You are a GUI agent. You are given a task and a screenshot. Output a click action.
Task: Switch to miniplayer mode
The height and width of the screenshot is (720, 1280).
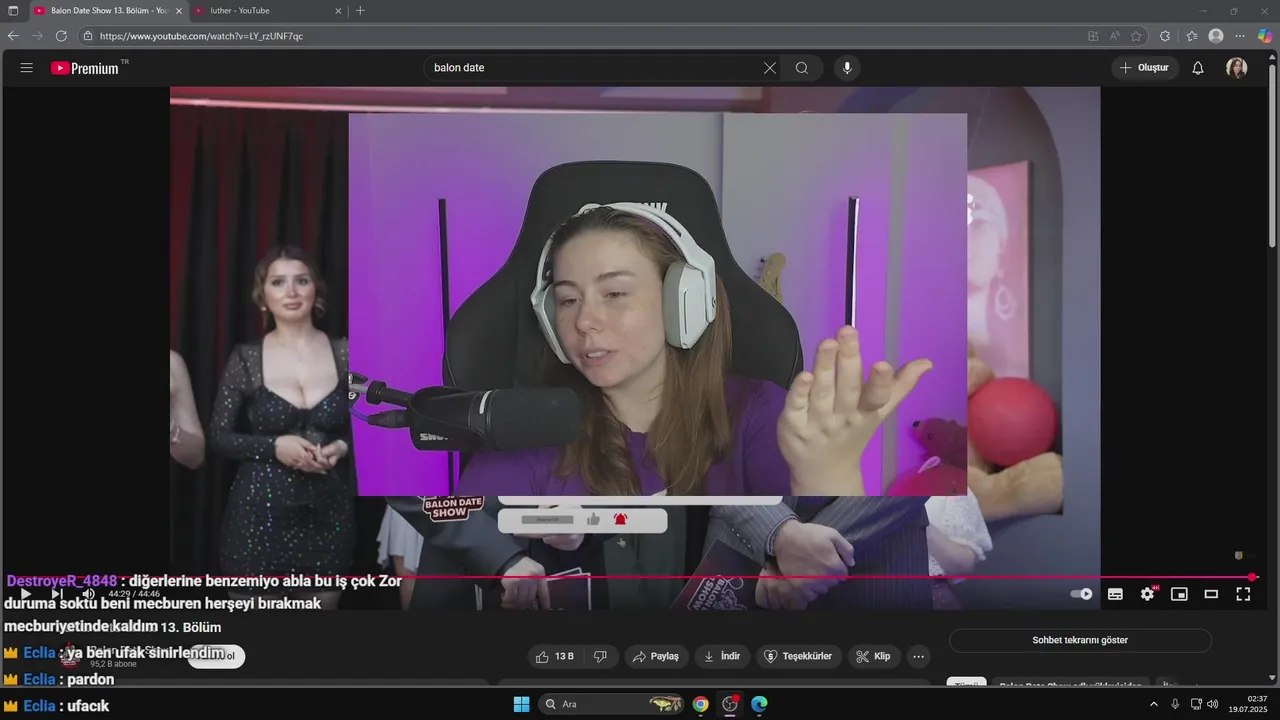coord(1179,594)
